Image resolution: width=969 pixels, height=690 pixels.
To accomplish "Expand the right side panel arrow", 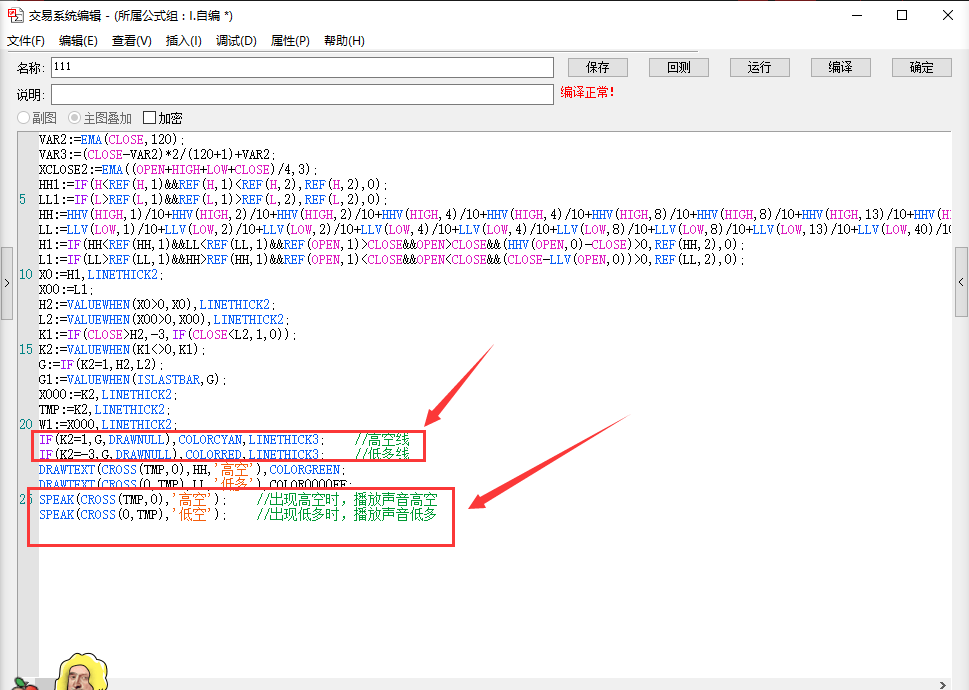I will coord(961,283).
